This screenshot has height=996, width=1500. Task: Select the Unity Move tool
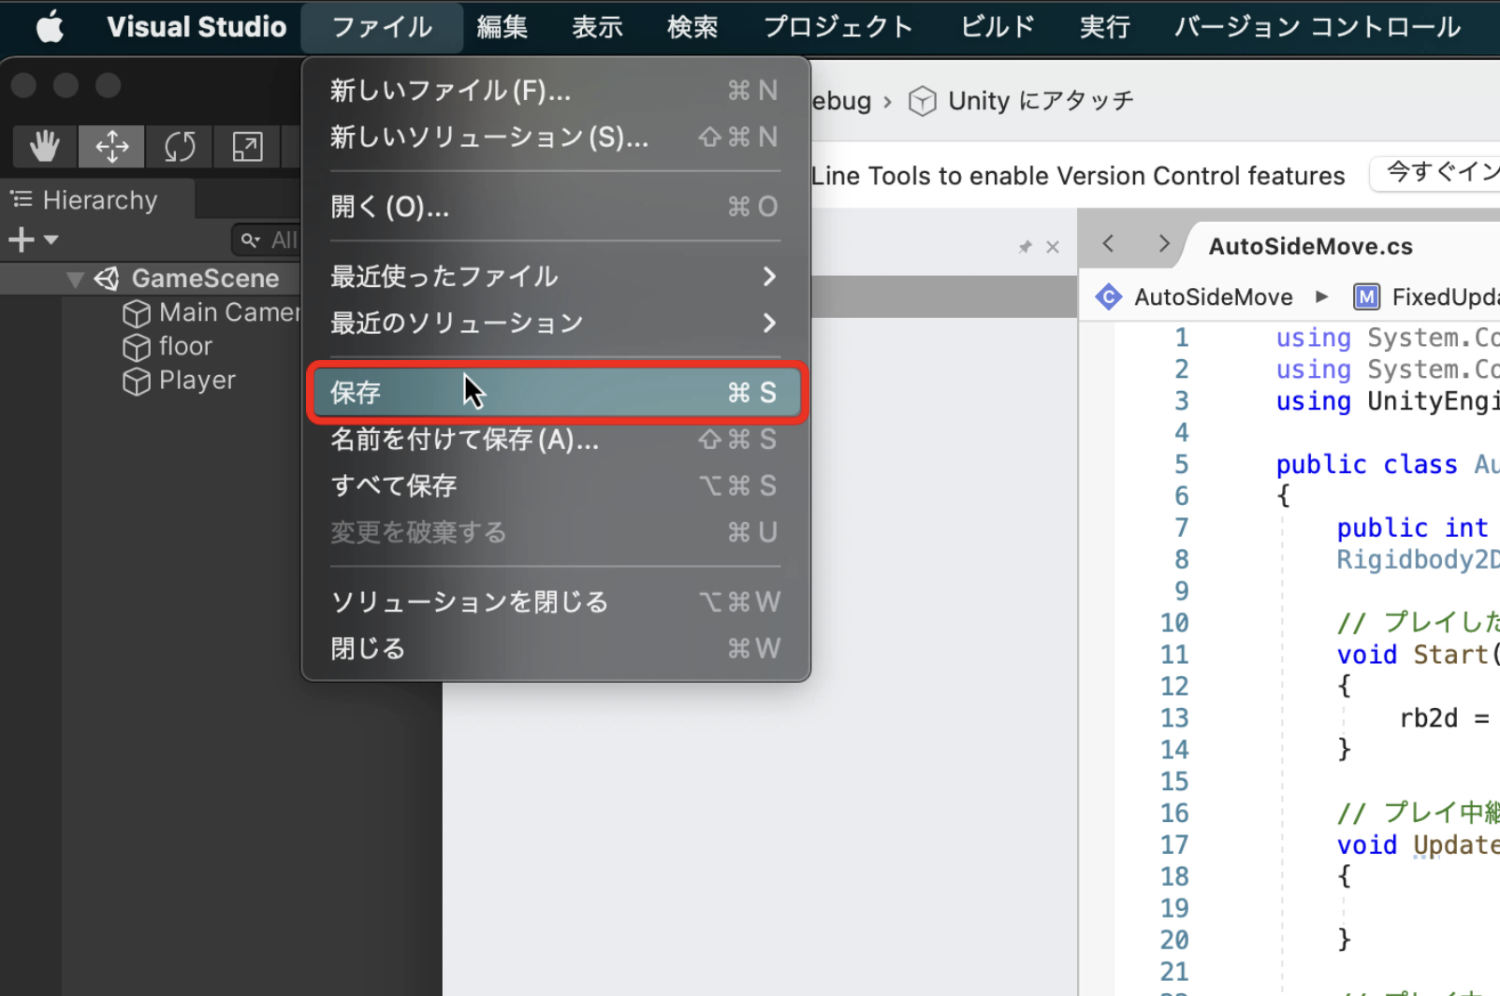pos(112,147)
